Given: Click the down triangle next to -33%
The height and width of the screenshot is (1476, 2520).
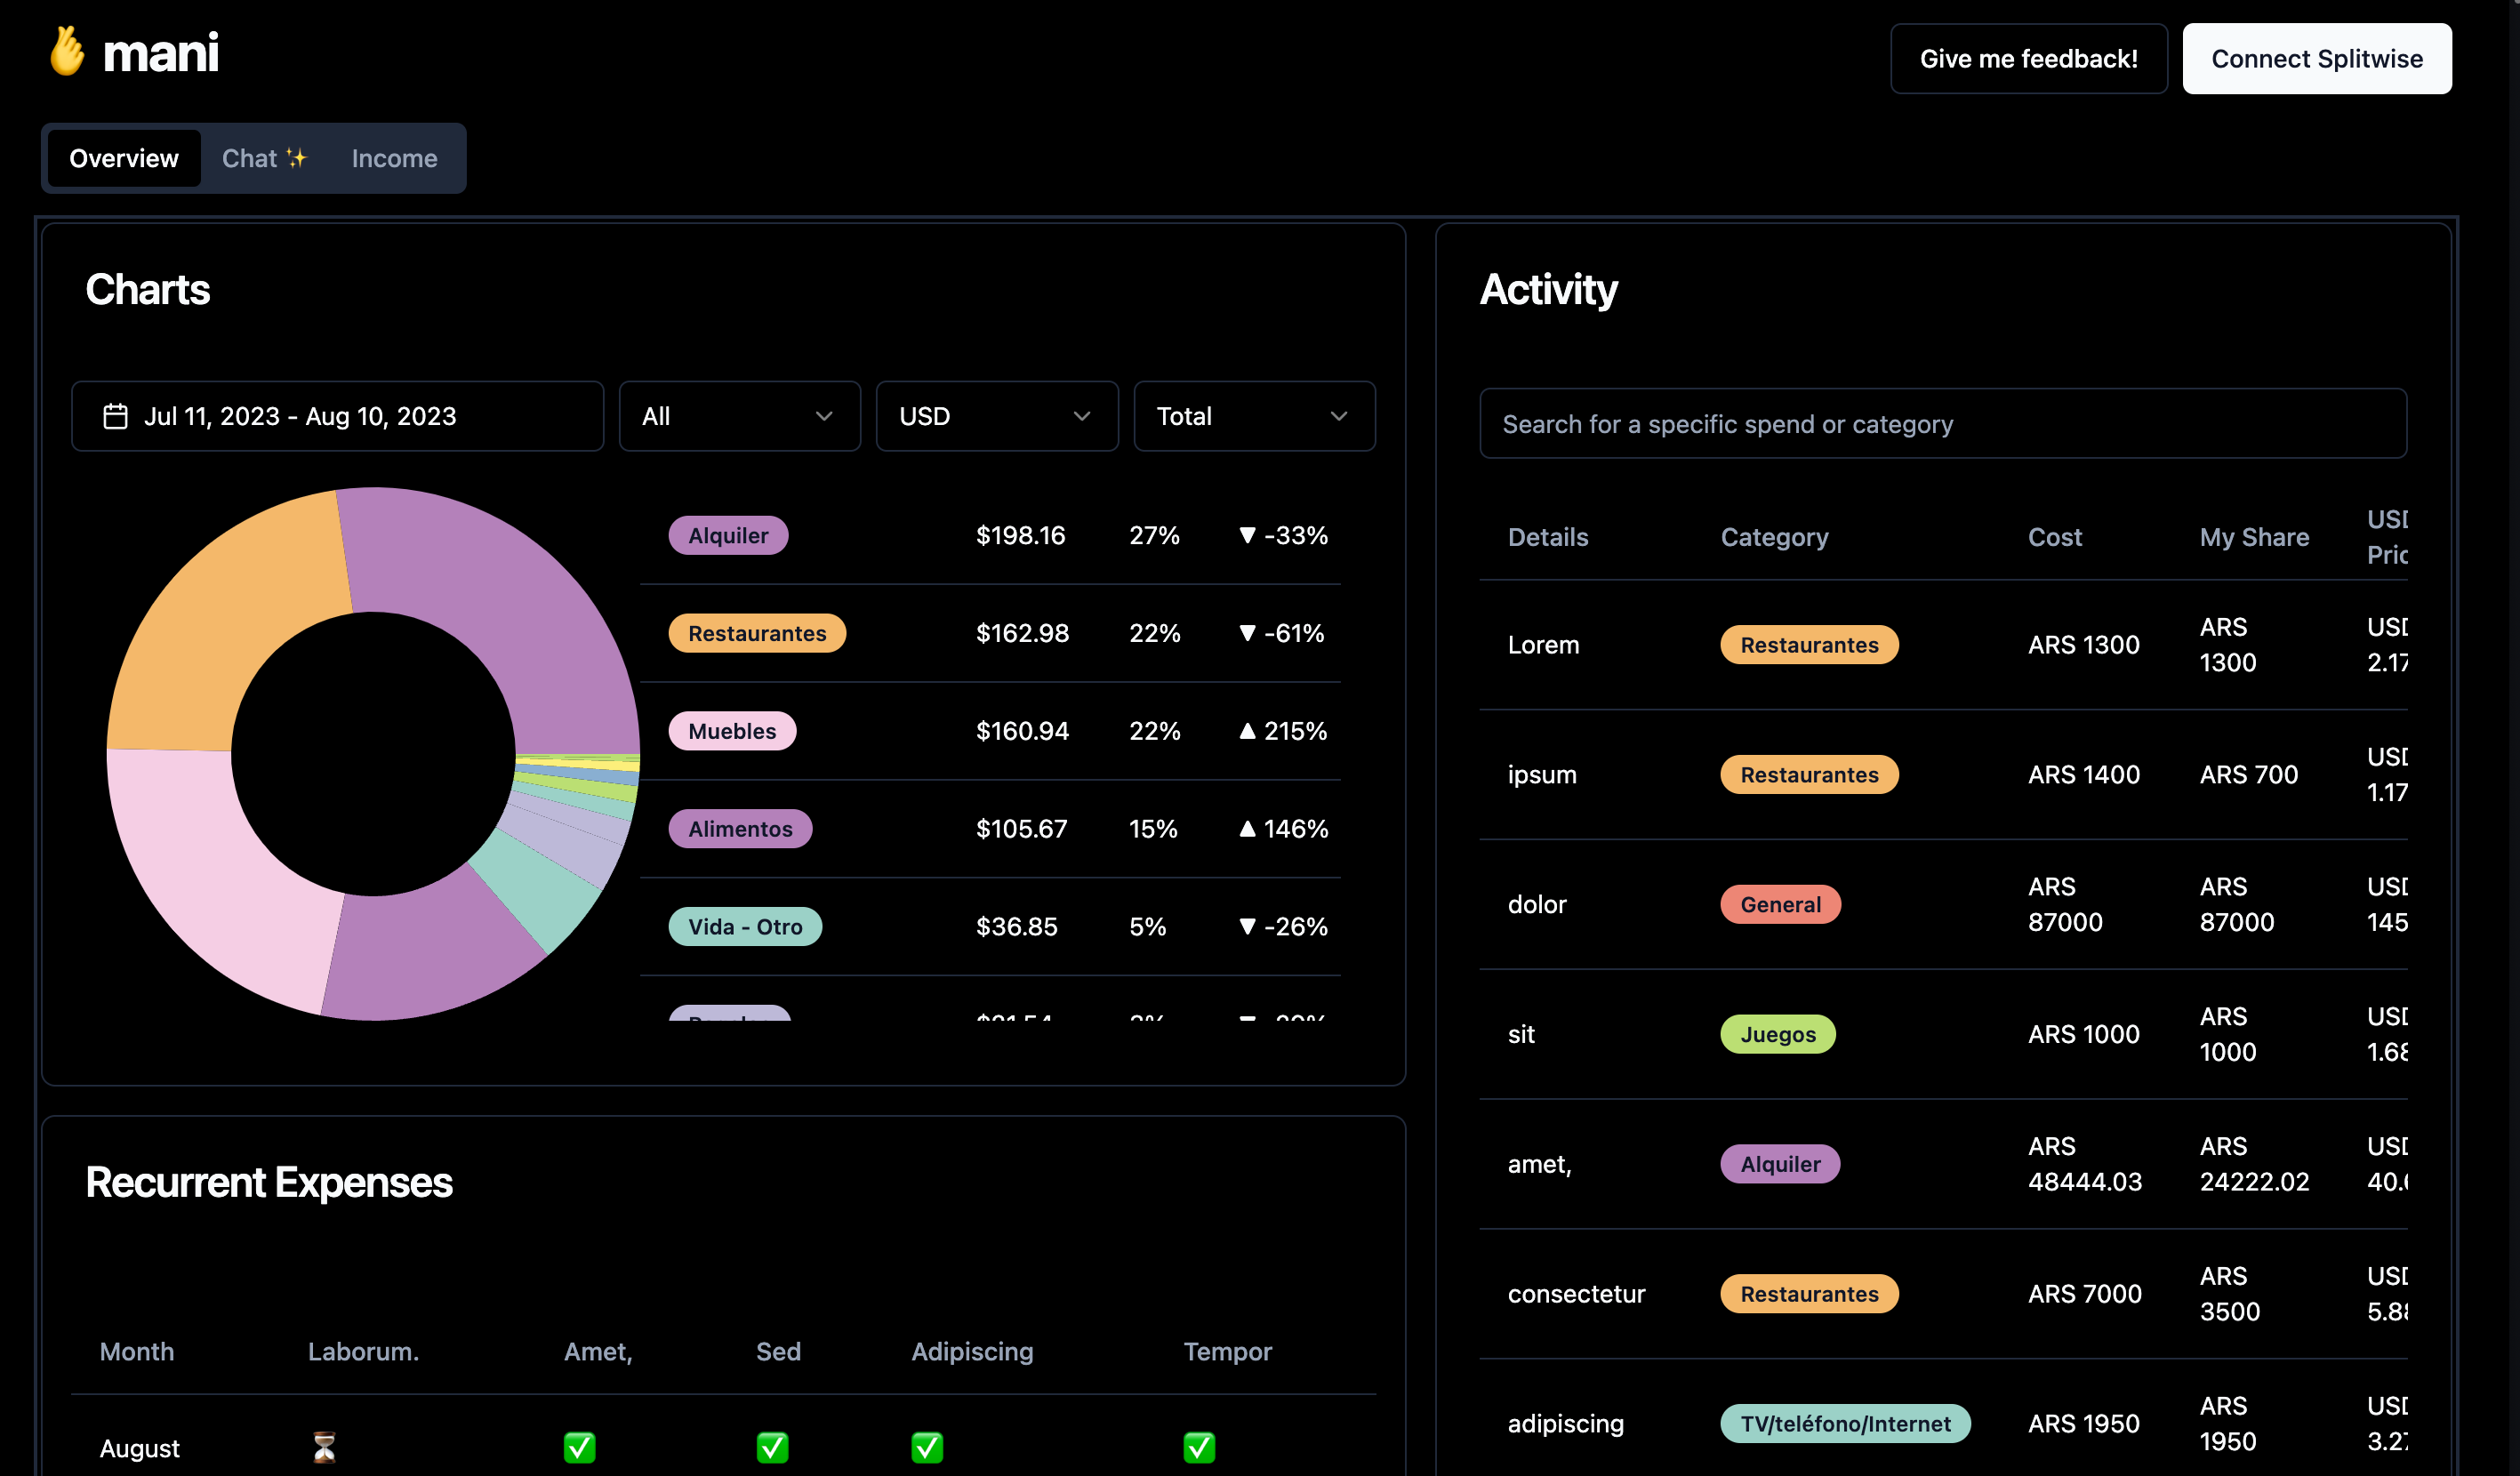Looking at the screenshot, I should click(x=1247, y=535).
